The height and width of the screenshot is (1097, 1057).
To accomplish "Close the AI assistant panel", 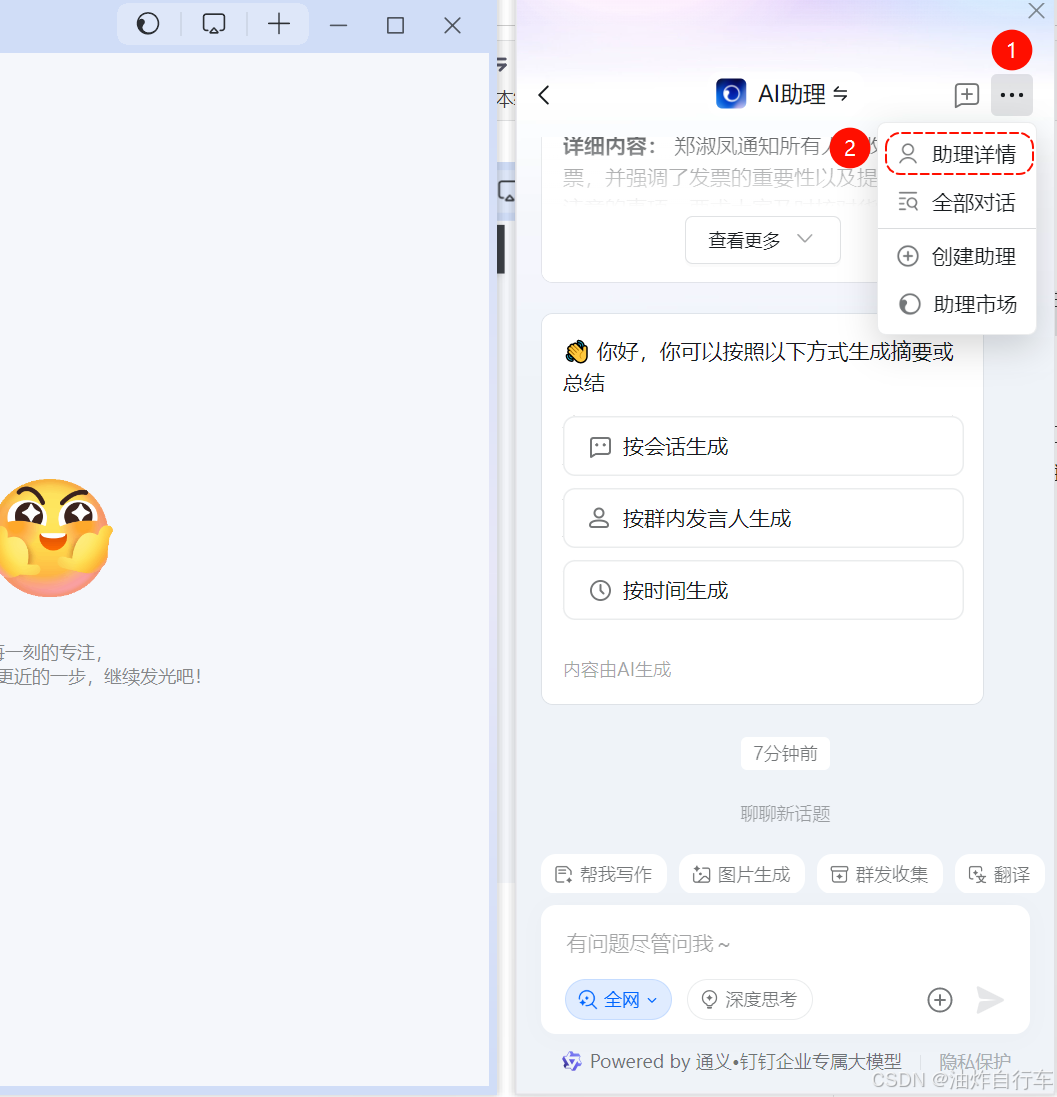I will click(x=1036, y=10).
